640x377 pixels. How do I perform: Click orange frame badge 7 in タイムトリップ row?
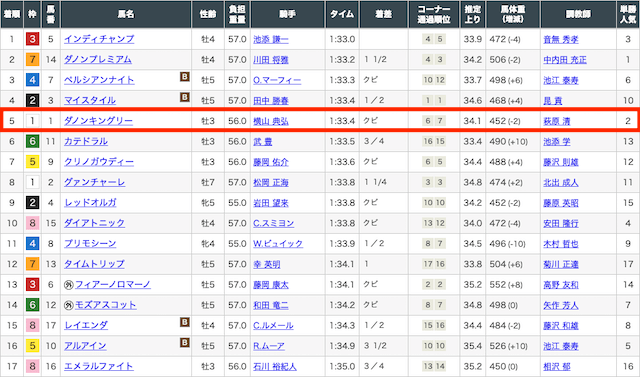coord(32,264)
